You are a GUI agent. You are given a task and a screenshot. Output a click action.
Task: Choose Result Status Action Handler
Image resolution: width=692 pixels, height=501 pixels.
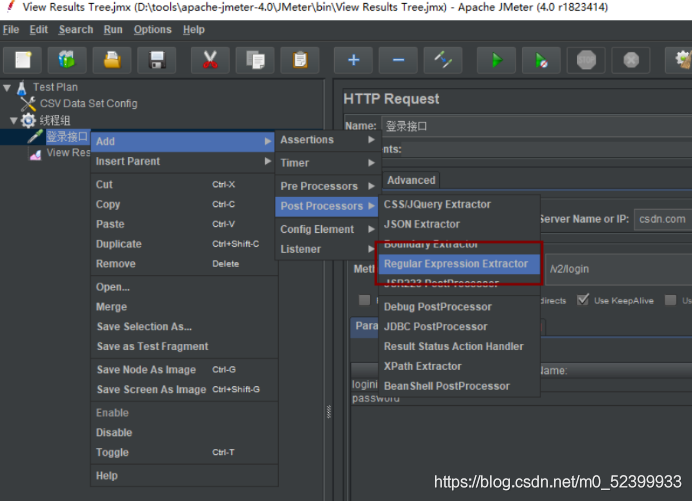[459, 347]
